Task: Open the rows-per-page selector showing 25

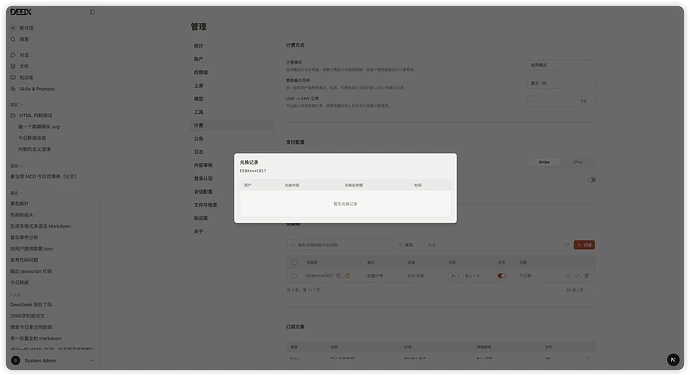Action: pos(575,290)
